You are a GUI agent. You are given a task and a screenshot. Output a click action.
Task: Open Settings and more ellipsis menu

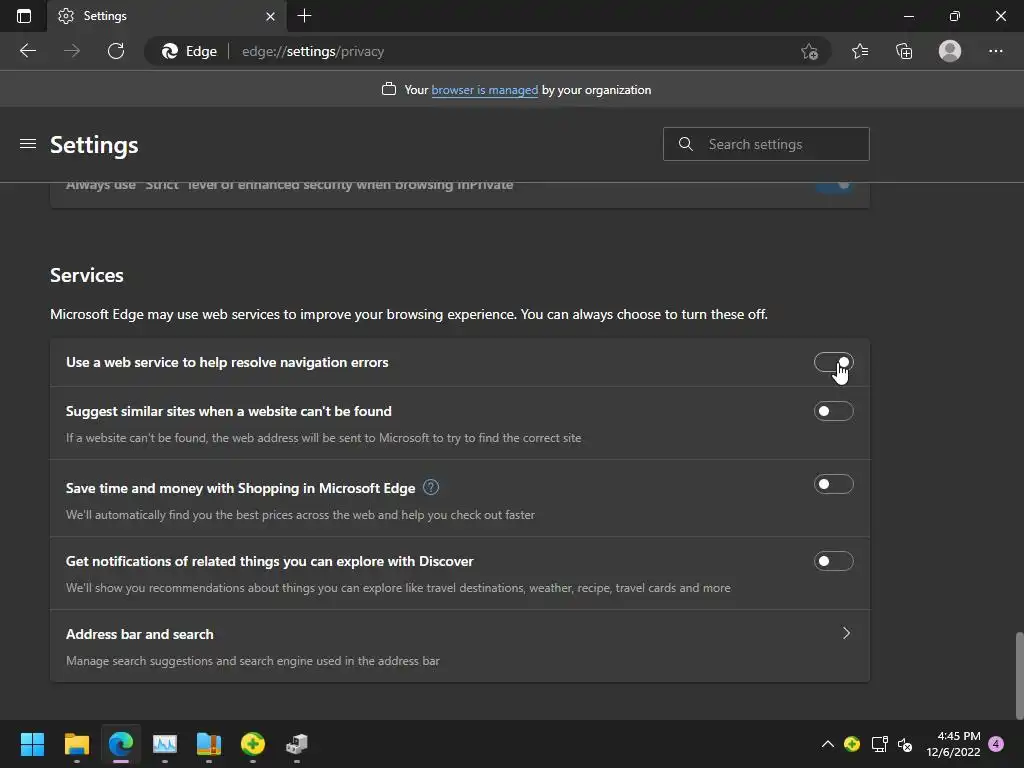[x=995, y=51]
